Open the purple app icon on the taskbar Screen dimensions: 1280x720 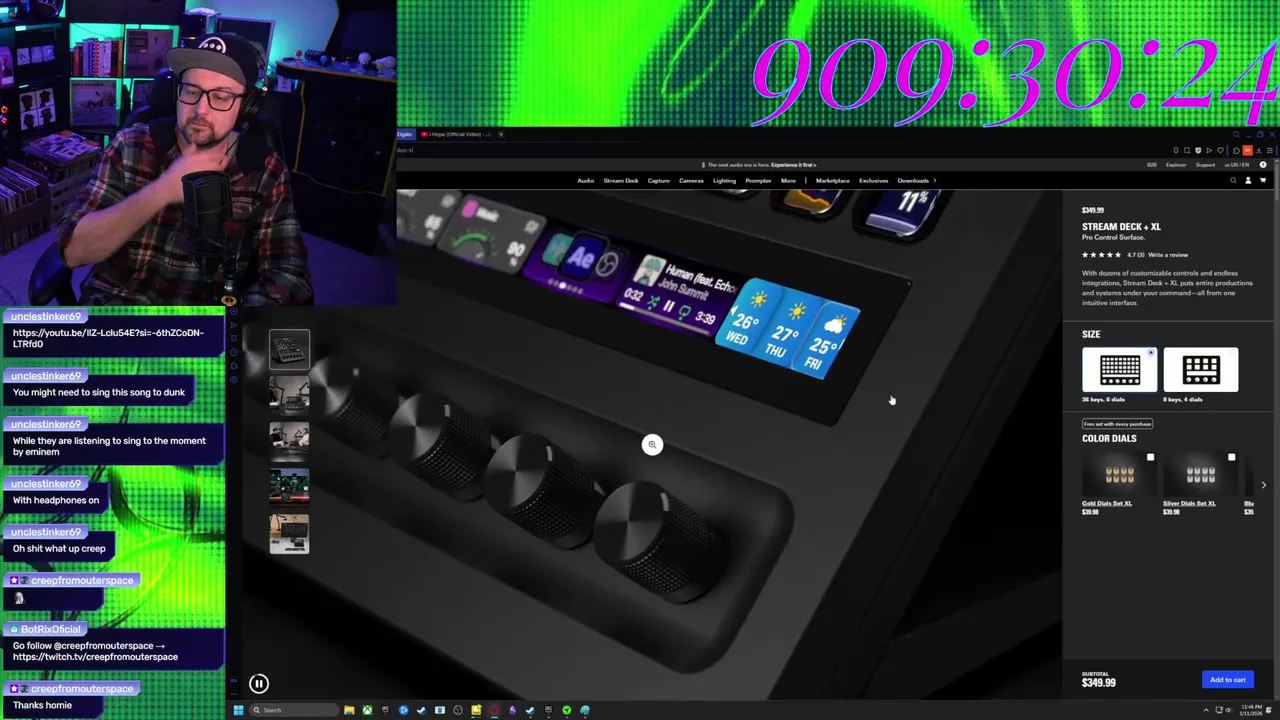(512, 710)
